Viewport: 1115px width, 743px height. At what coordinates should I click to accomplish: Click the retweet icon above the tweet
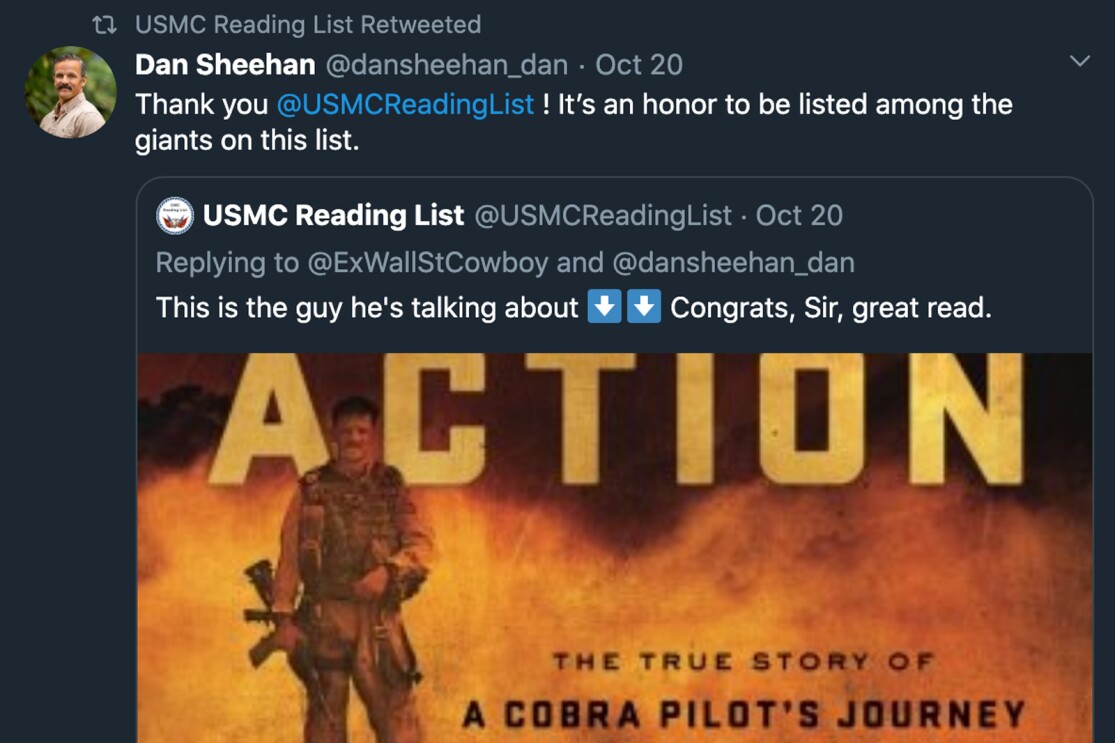click(x=104, y=25)
